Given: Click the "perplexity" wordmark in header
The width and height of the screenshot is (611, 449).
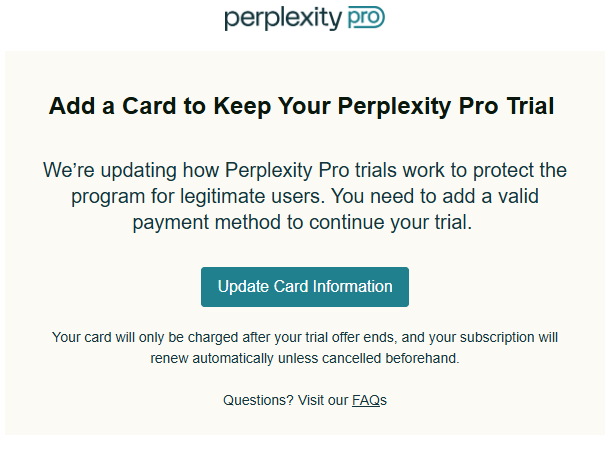Looking at the screenshot, I should 283,19.
